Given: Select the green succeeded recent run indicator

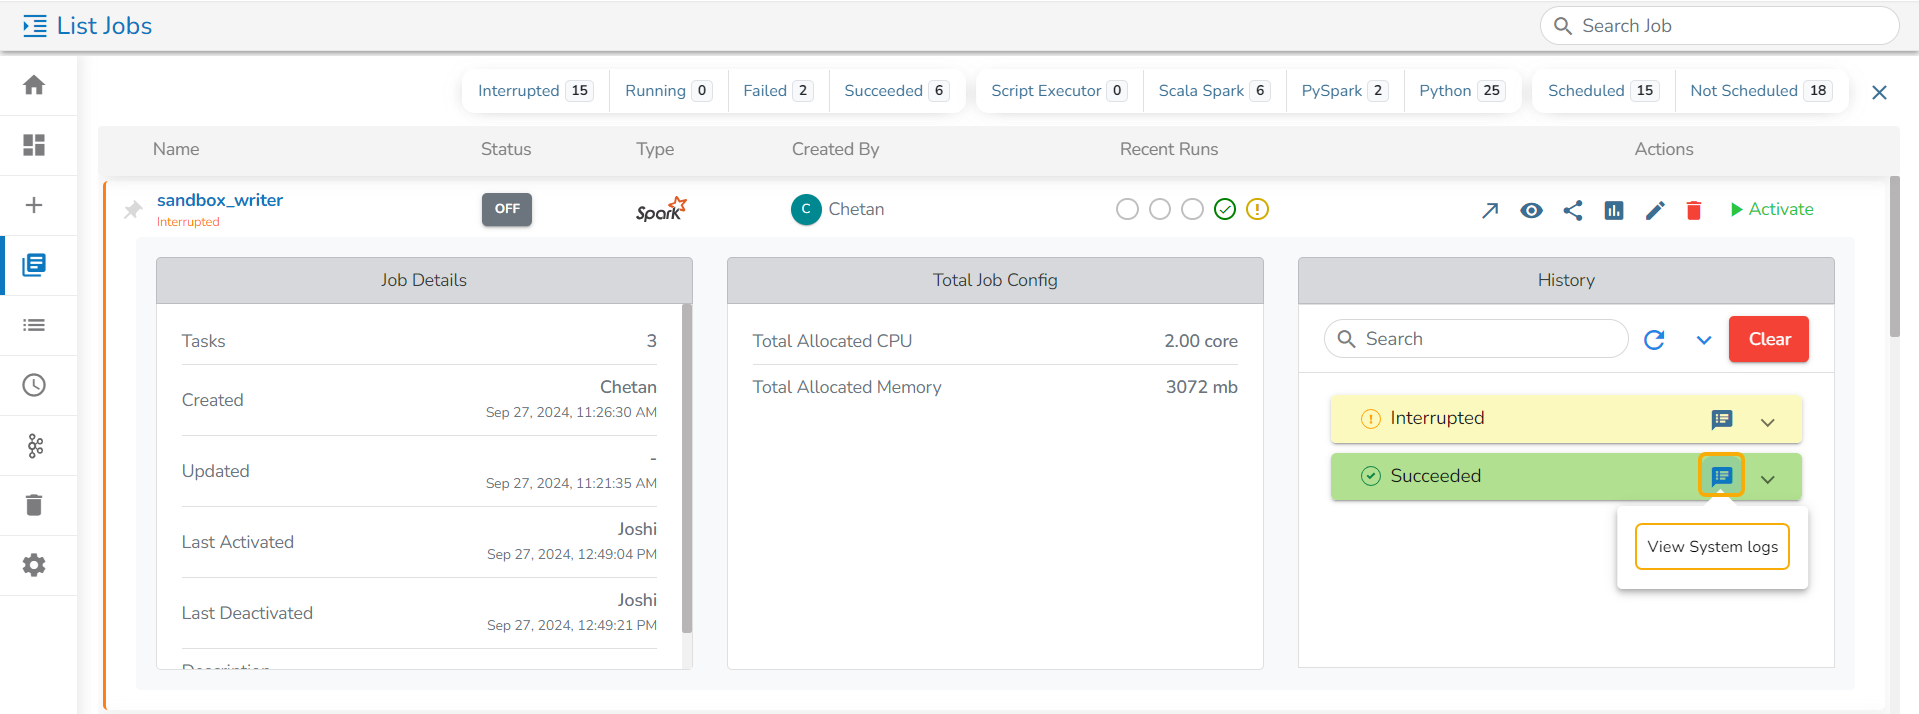Looking at the screenshot, I should point(1225,209).
